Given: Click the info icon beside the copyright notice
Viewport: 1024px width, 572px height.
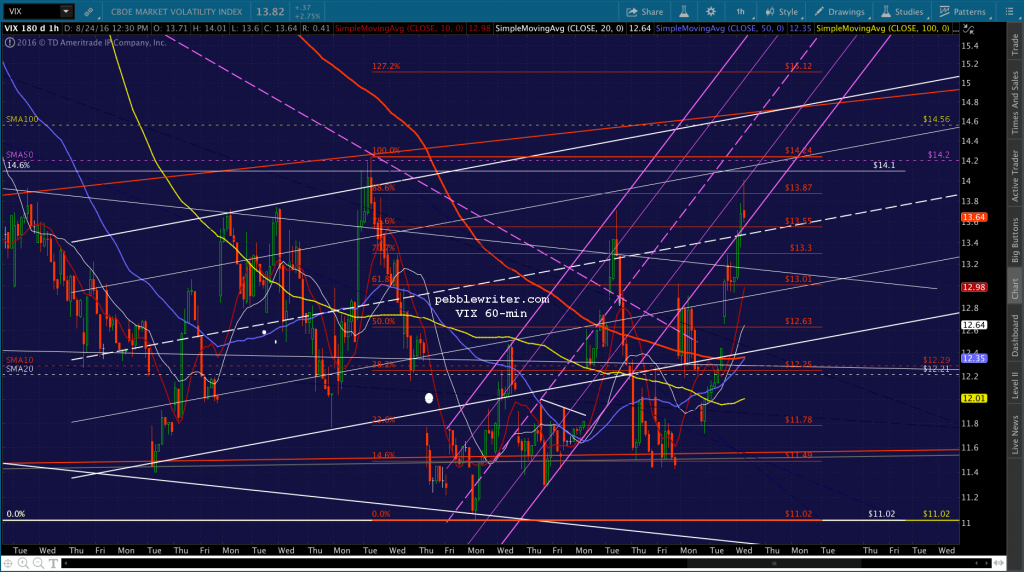Looking at the screenshot, I should coord(10,42).
